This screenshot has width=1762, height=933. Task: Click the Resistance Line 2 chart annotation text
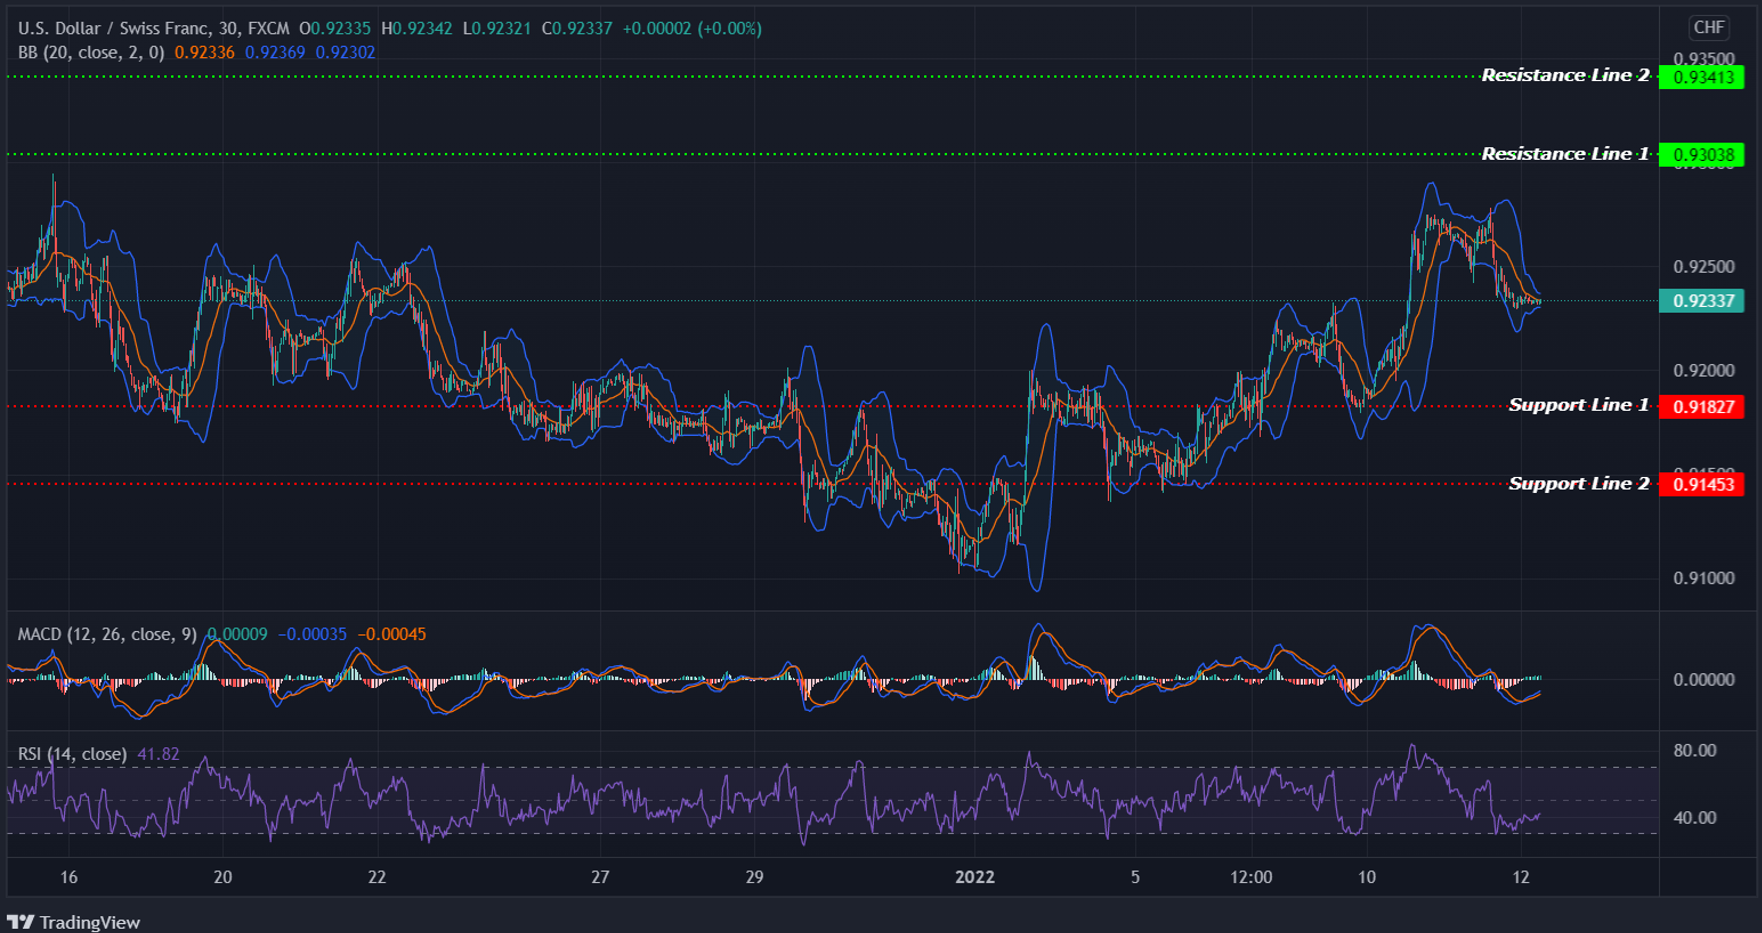1565,74
